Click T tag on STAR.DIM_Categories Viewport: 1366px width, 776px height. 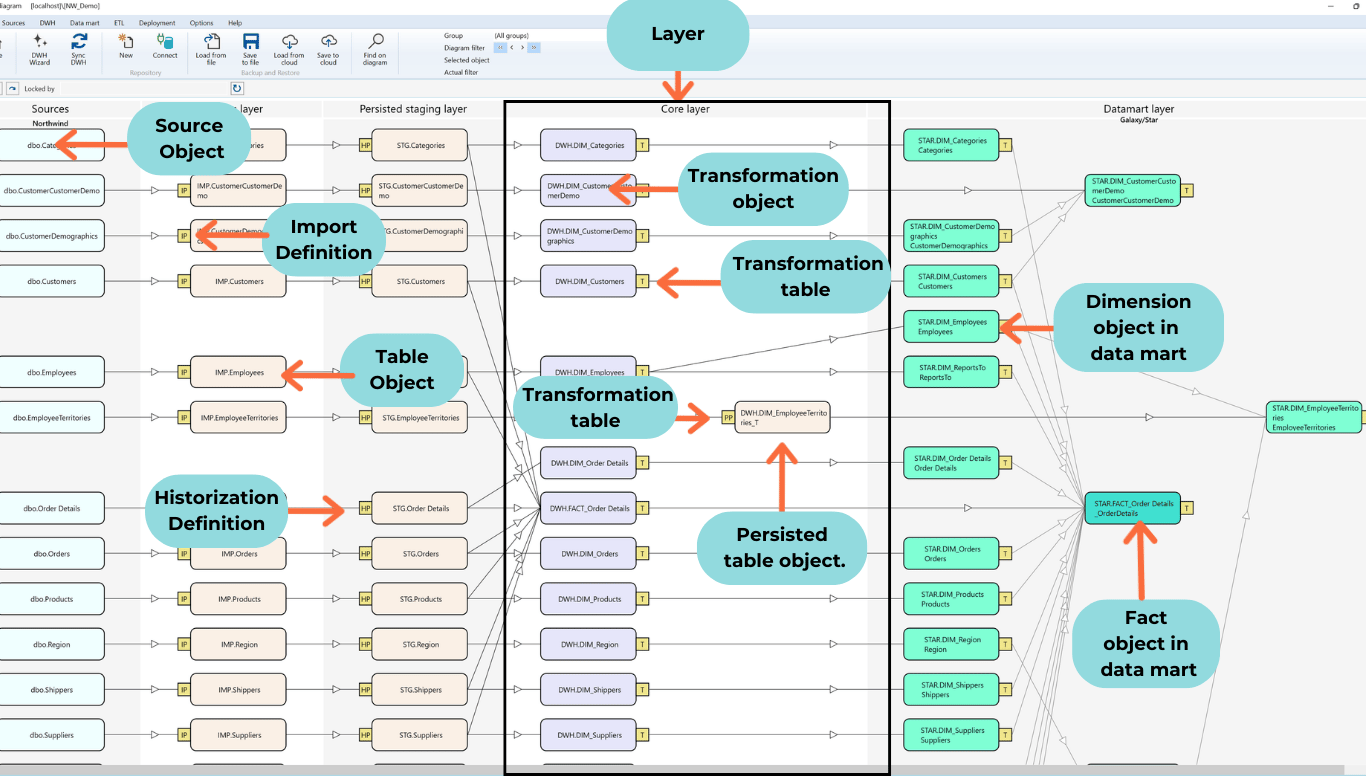pos(1005,145)
